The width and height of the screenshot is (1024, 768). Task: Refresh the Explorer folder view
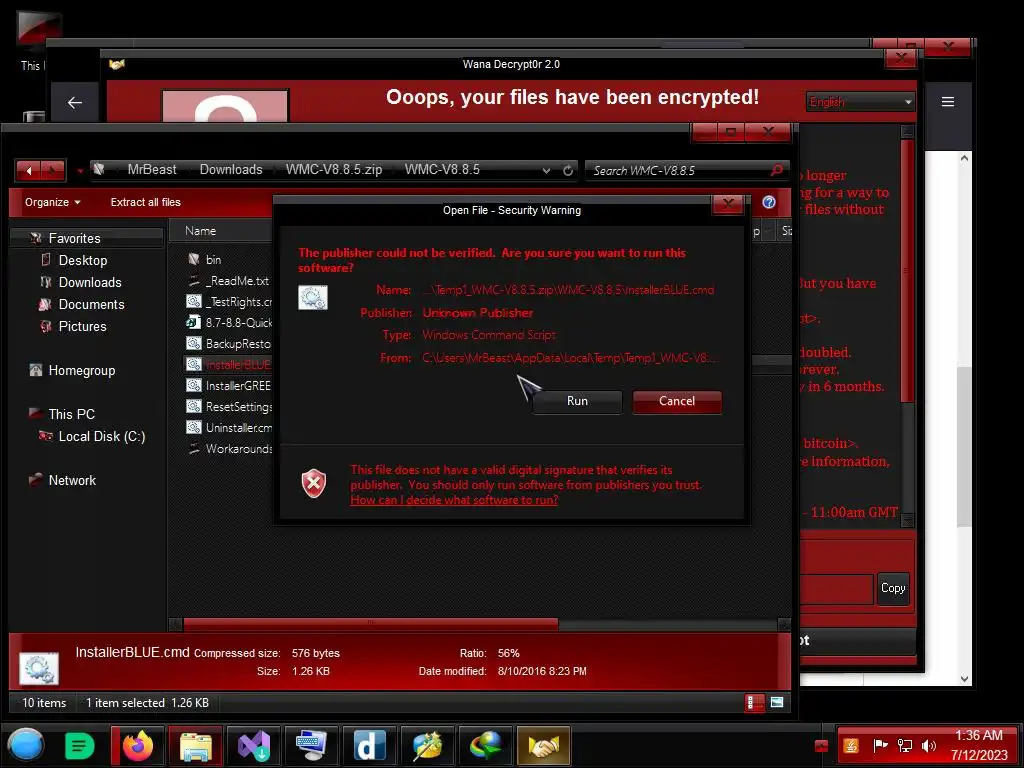(x=568, y=170)
